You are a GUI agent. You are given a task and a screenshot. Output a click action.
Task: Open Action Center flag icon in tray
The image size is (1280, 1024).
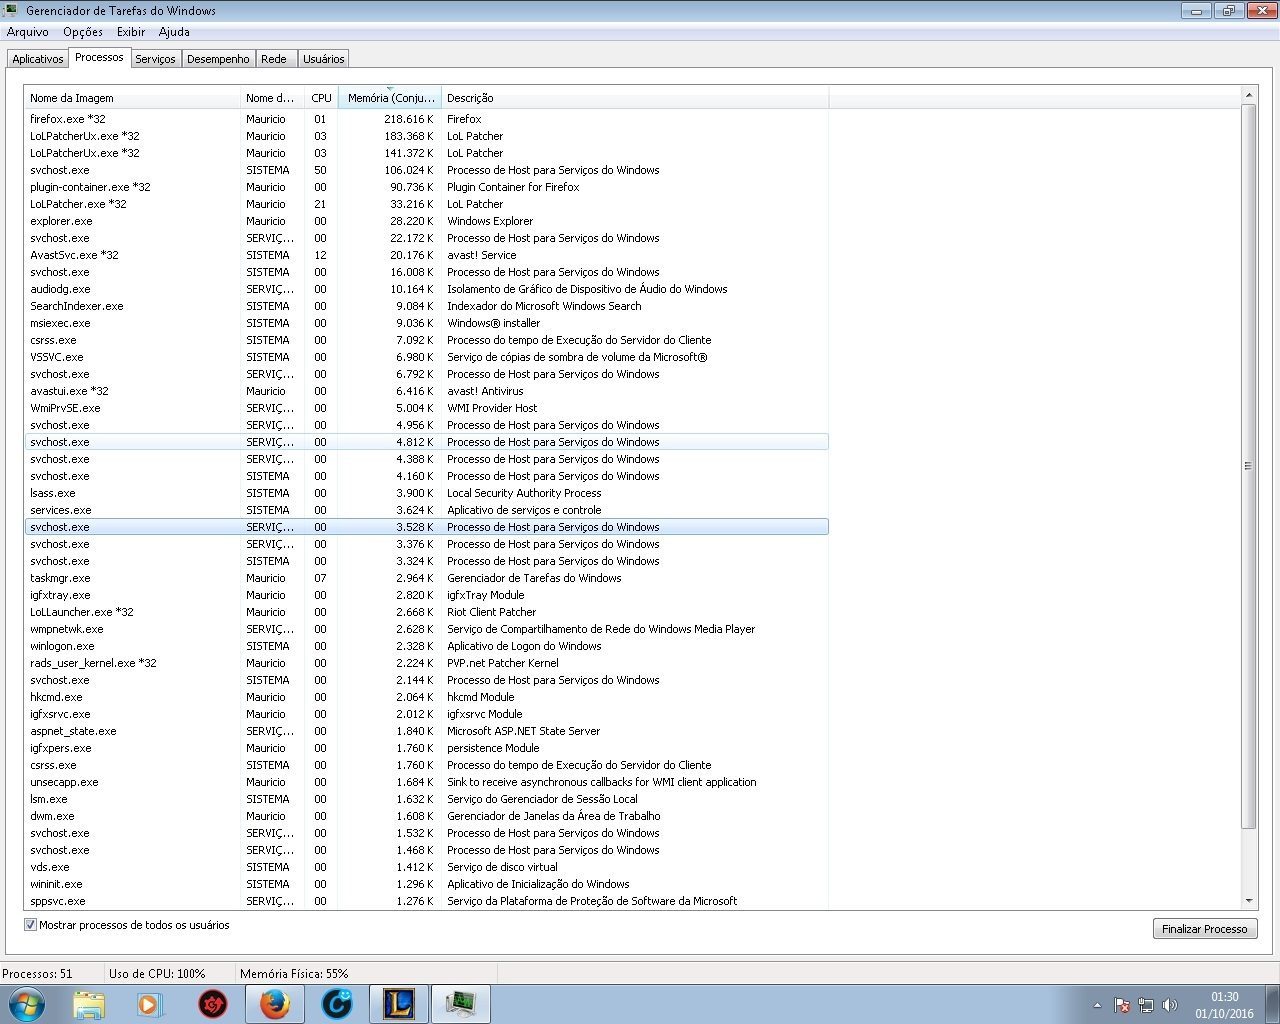coord(1121,1005)
